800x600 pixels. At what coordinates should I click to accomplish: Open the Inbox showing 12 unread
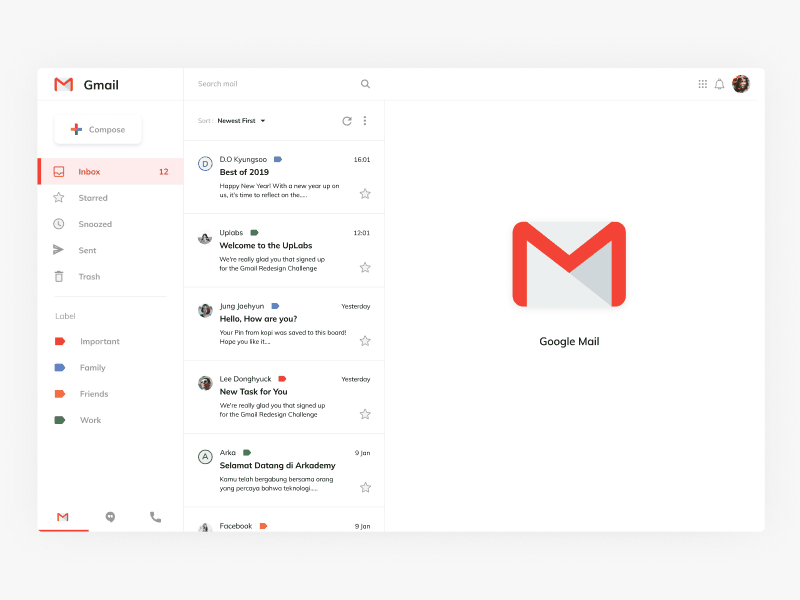[89, 171]
